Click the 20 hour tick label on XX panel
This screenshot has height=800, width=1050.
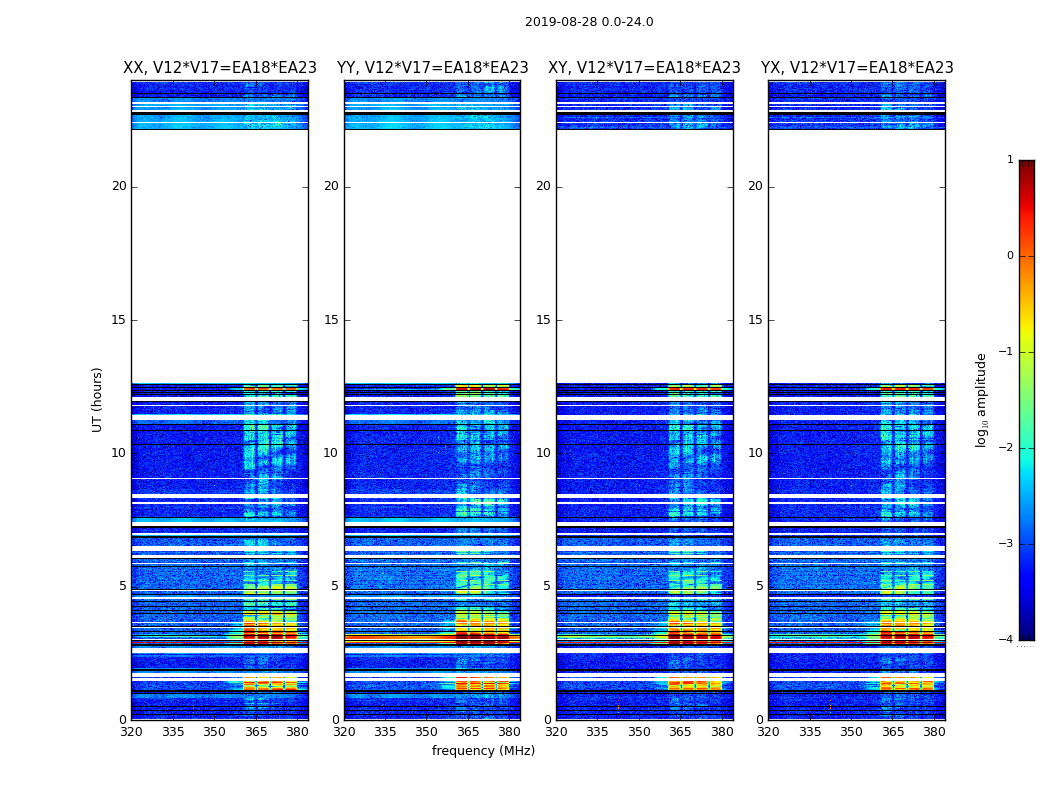(x=119, y=186)
